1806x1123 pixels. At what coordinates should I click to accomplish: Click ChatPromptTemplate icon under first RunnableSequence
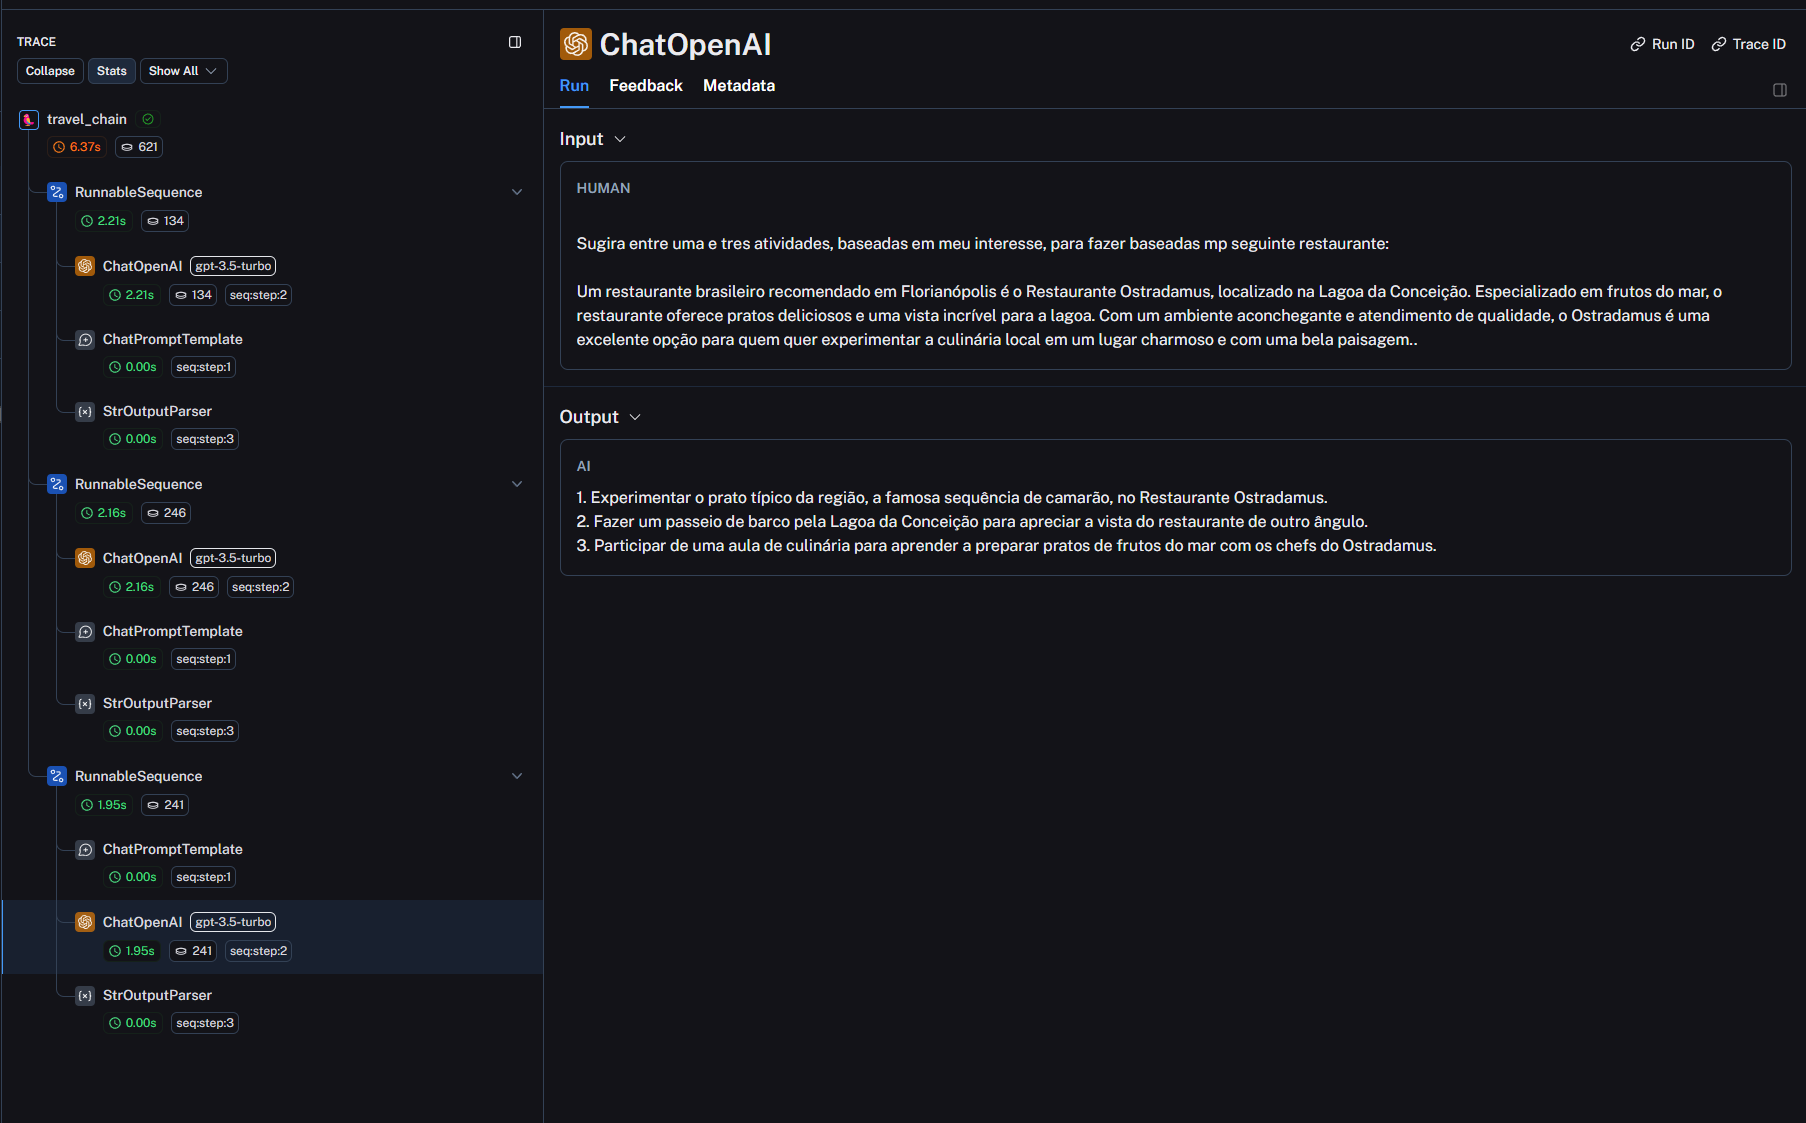pyautogui.click(x=85, y=339)
